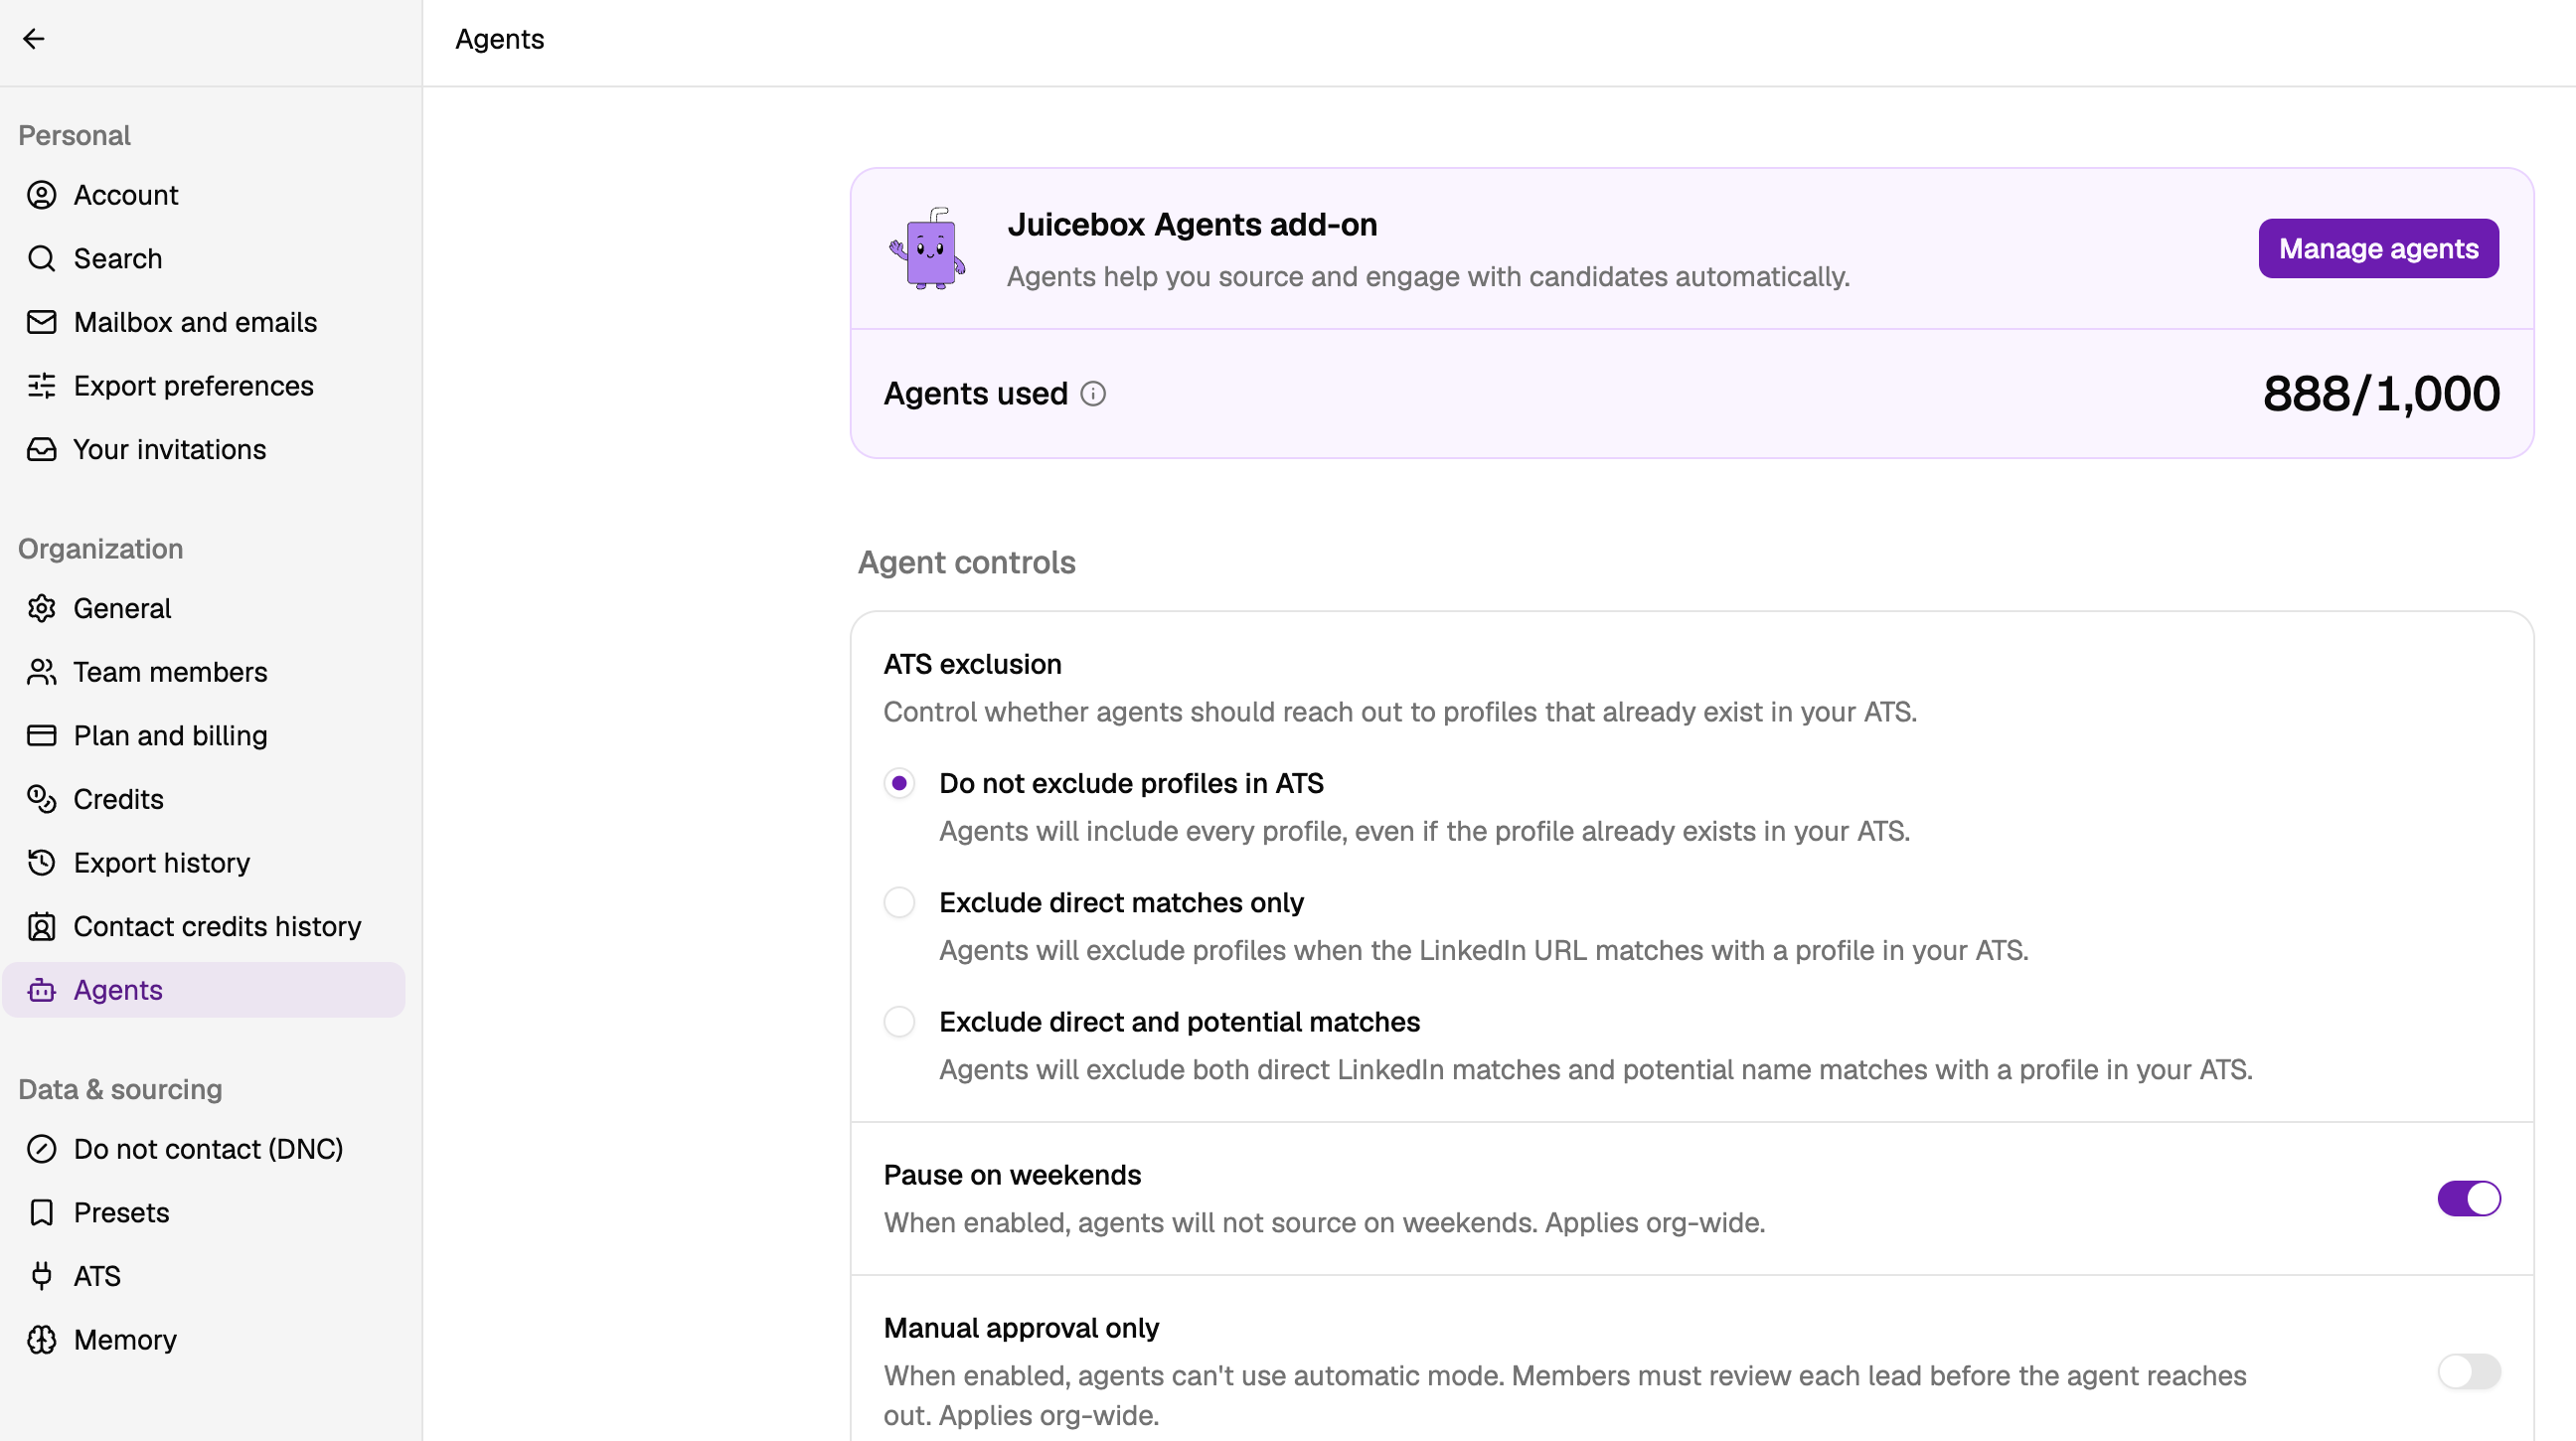Click the General gear icon

point(41,609)
